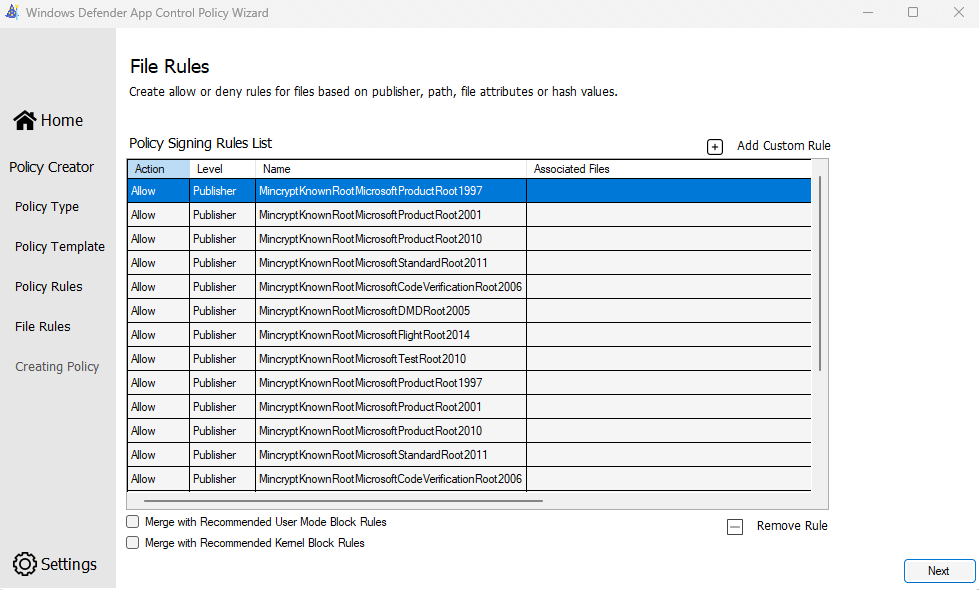Click the Next button

click(939, 571)
